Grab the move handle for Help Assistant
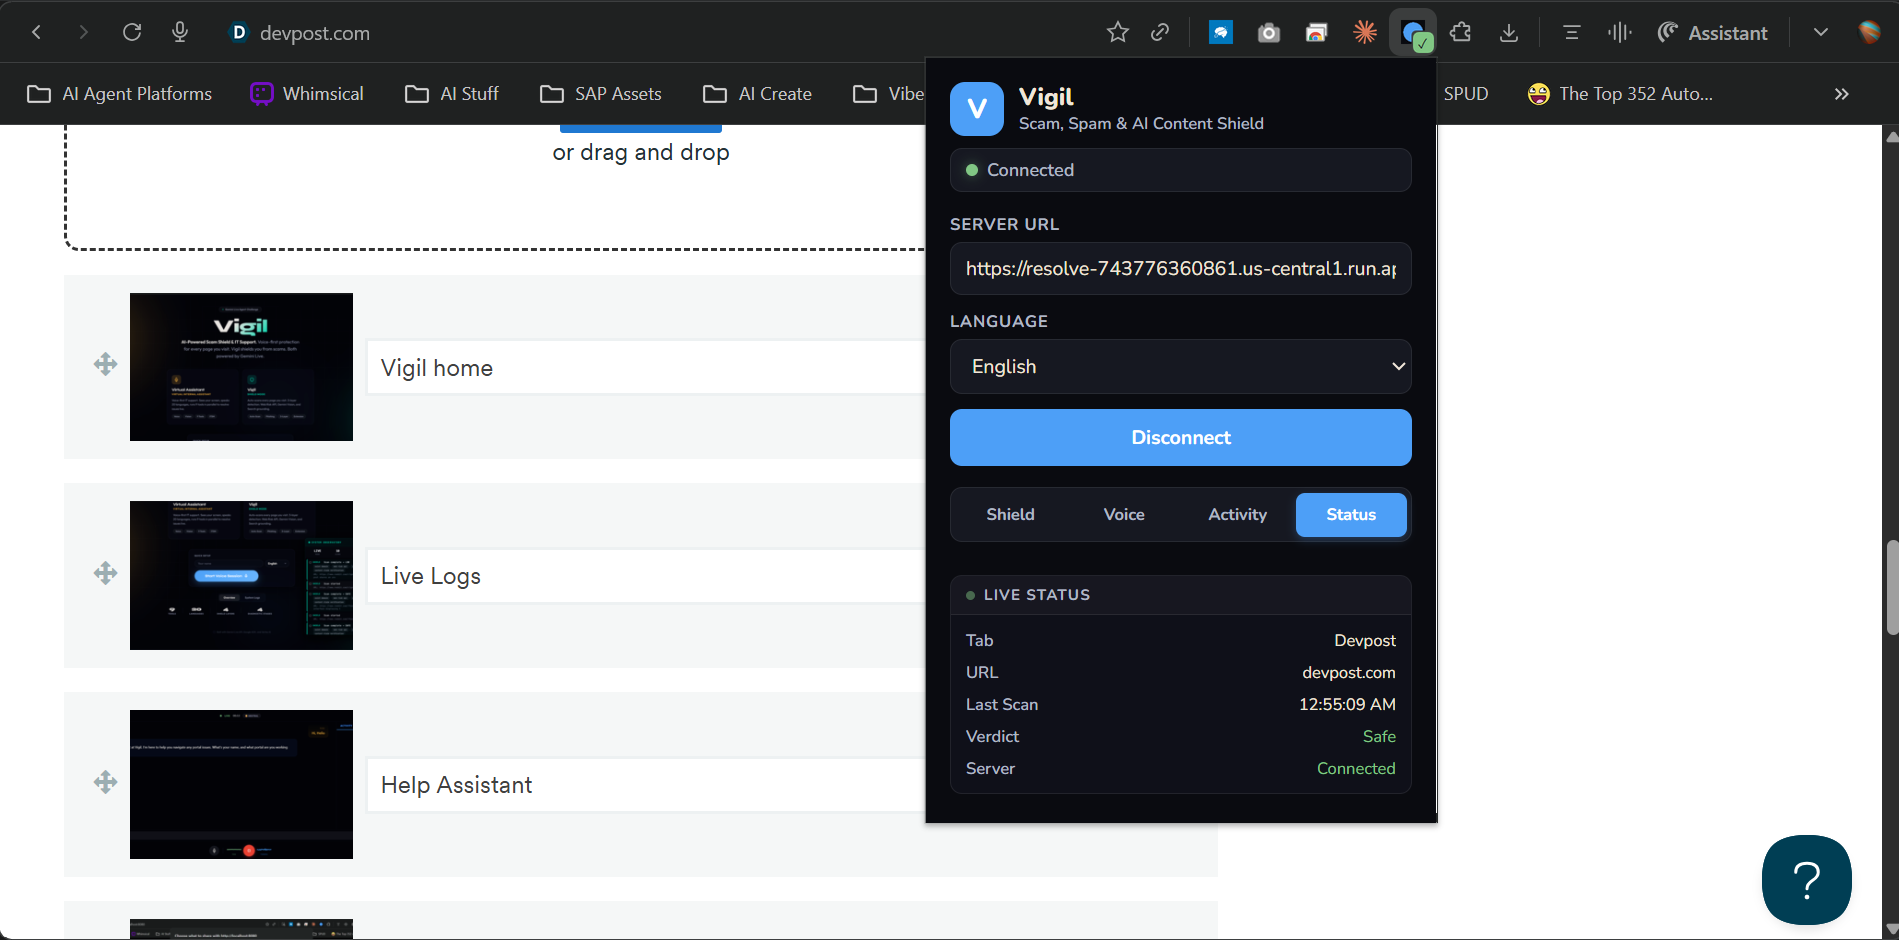1899x940 pixels. coord(106,782)
